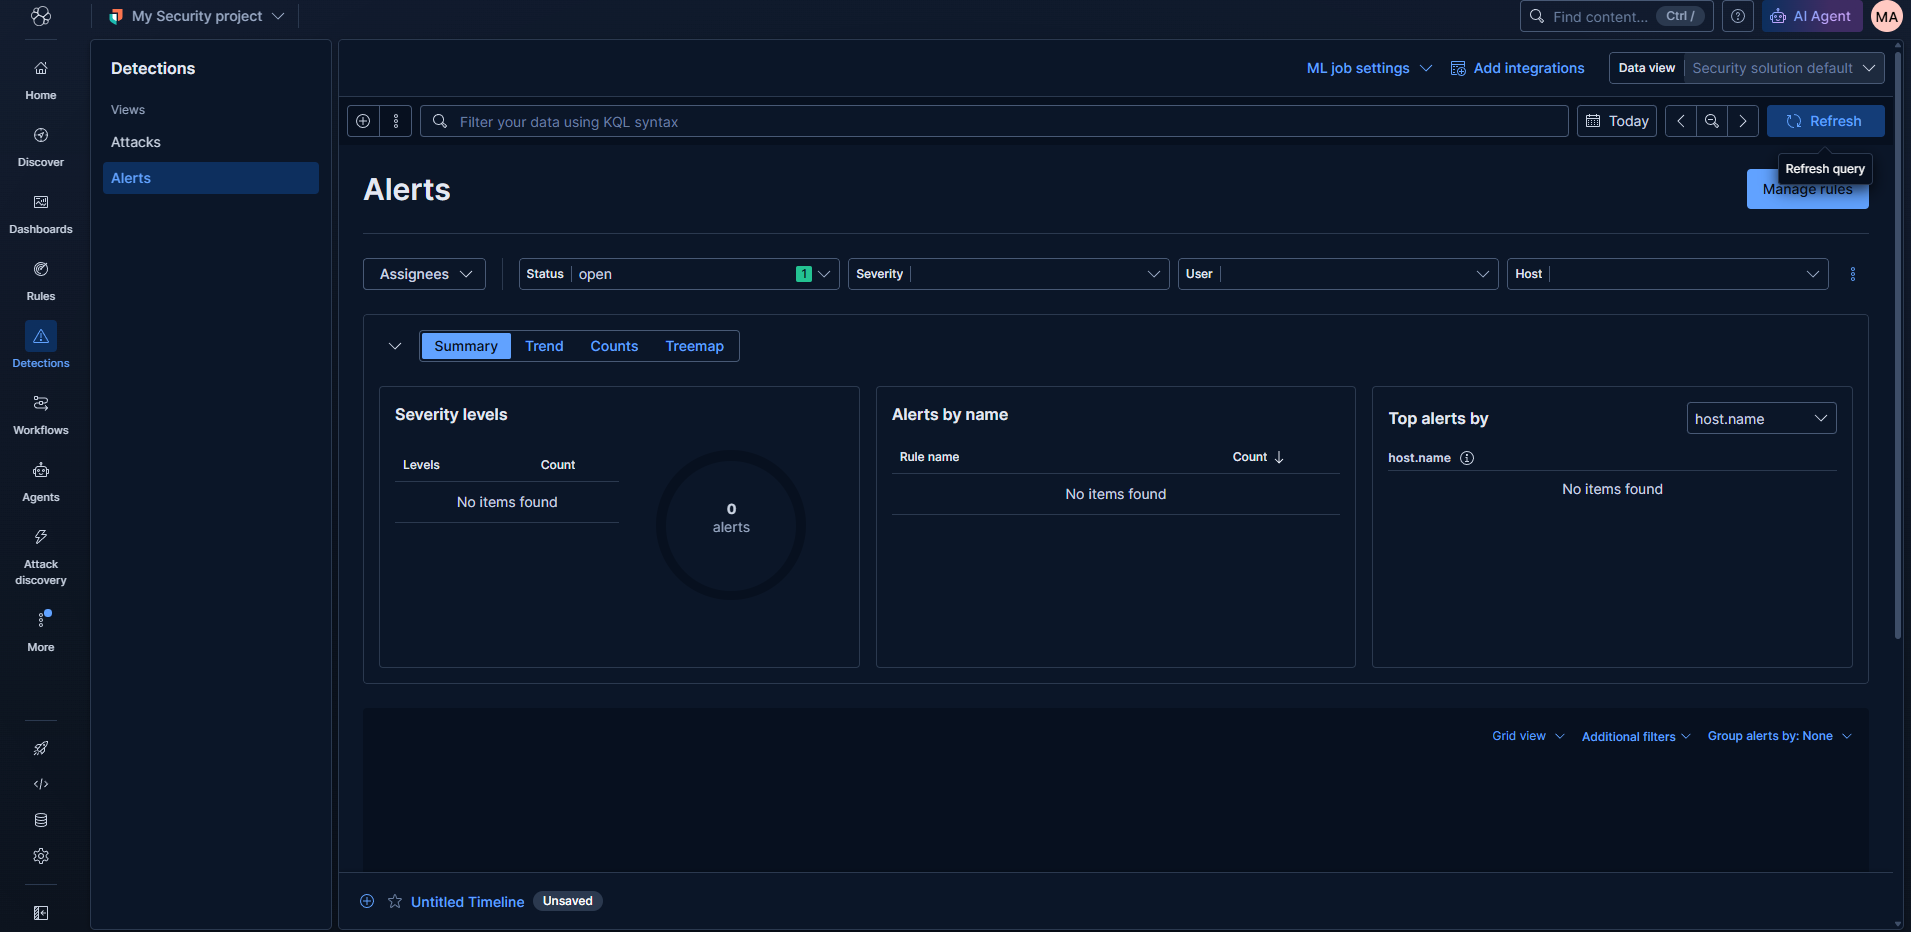Open Grid view options
The height and width of the screenshot is (932, 1911).
point(1528,736)
